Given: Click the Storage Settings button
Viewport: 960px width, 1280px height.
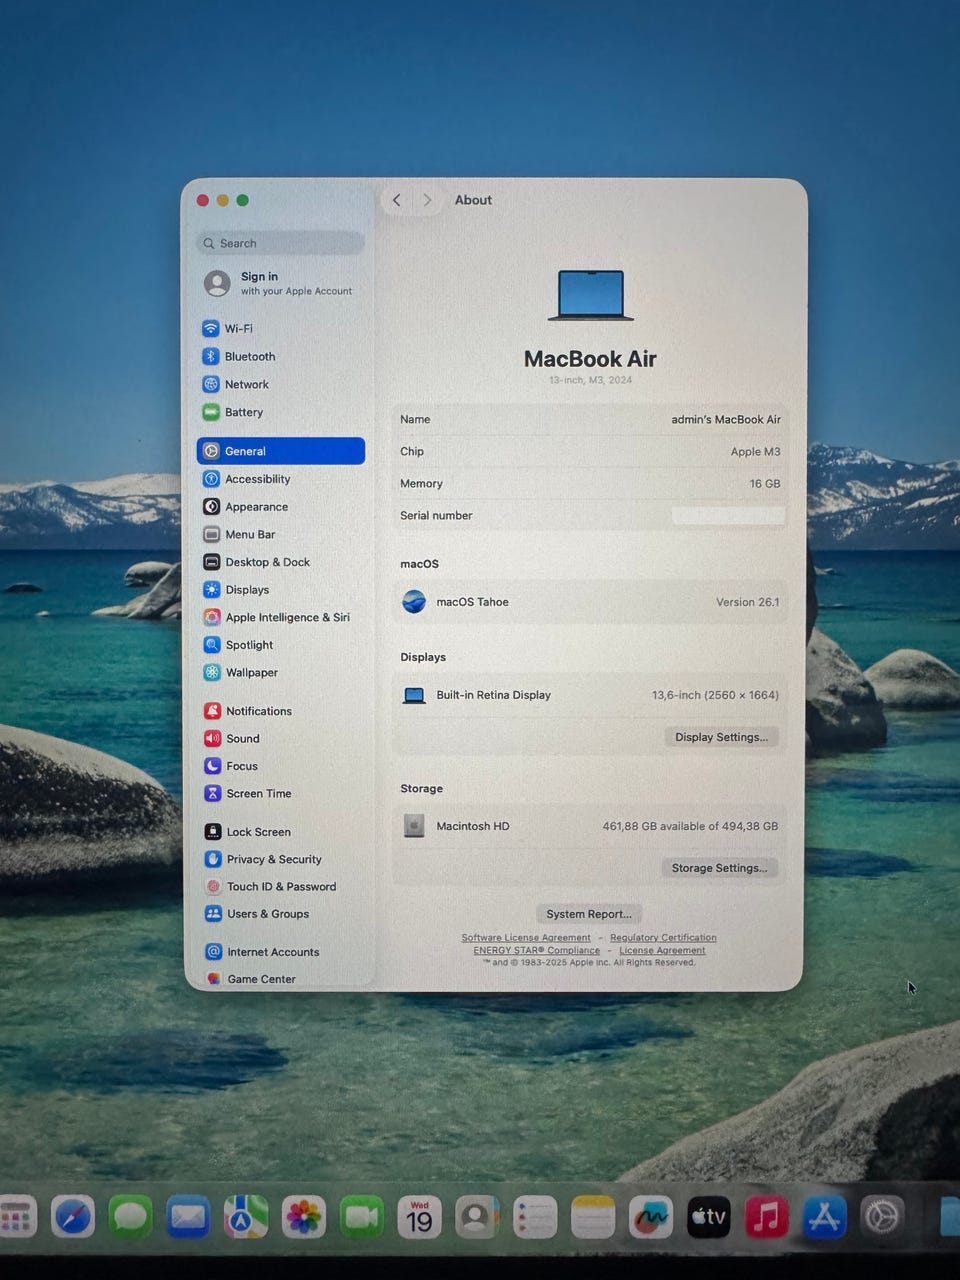Looking at the screenshot, I should [719, 868].
